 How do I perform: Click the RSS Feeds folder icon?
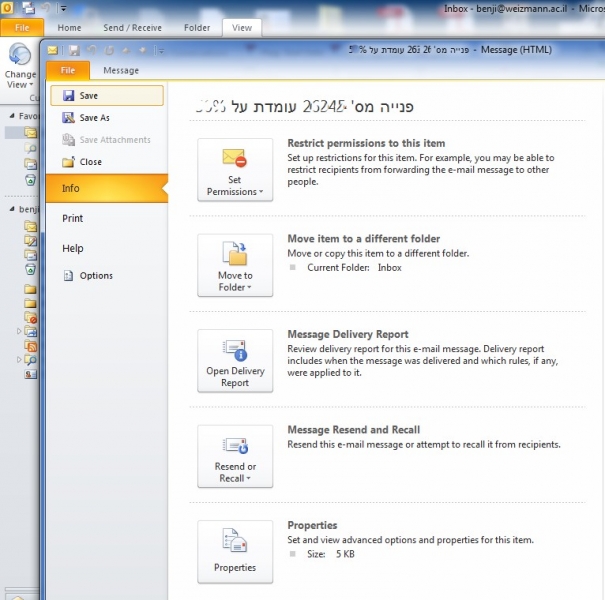pos(31,344)
